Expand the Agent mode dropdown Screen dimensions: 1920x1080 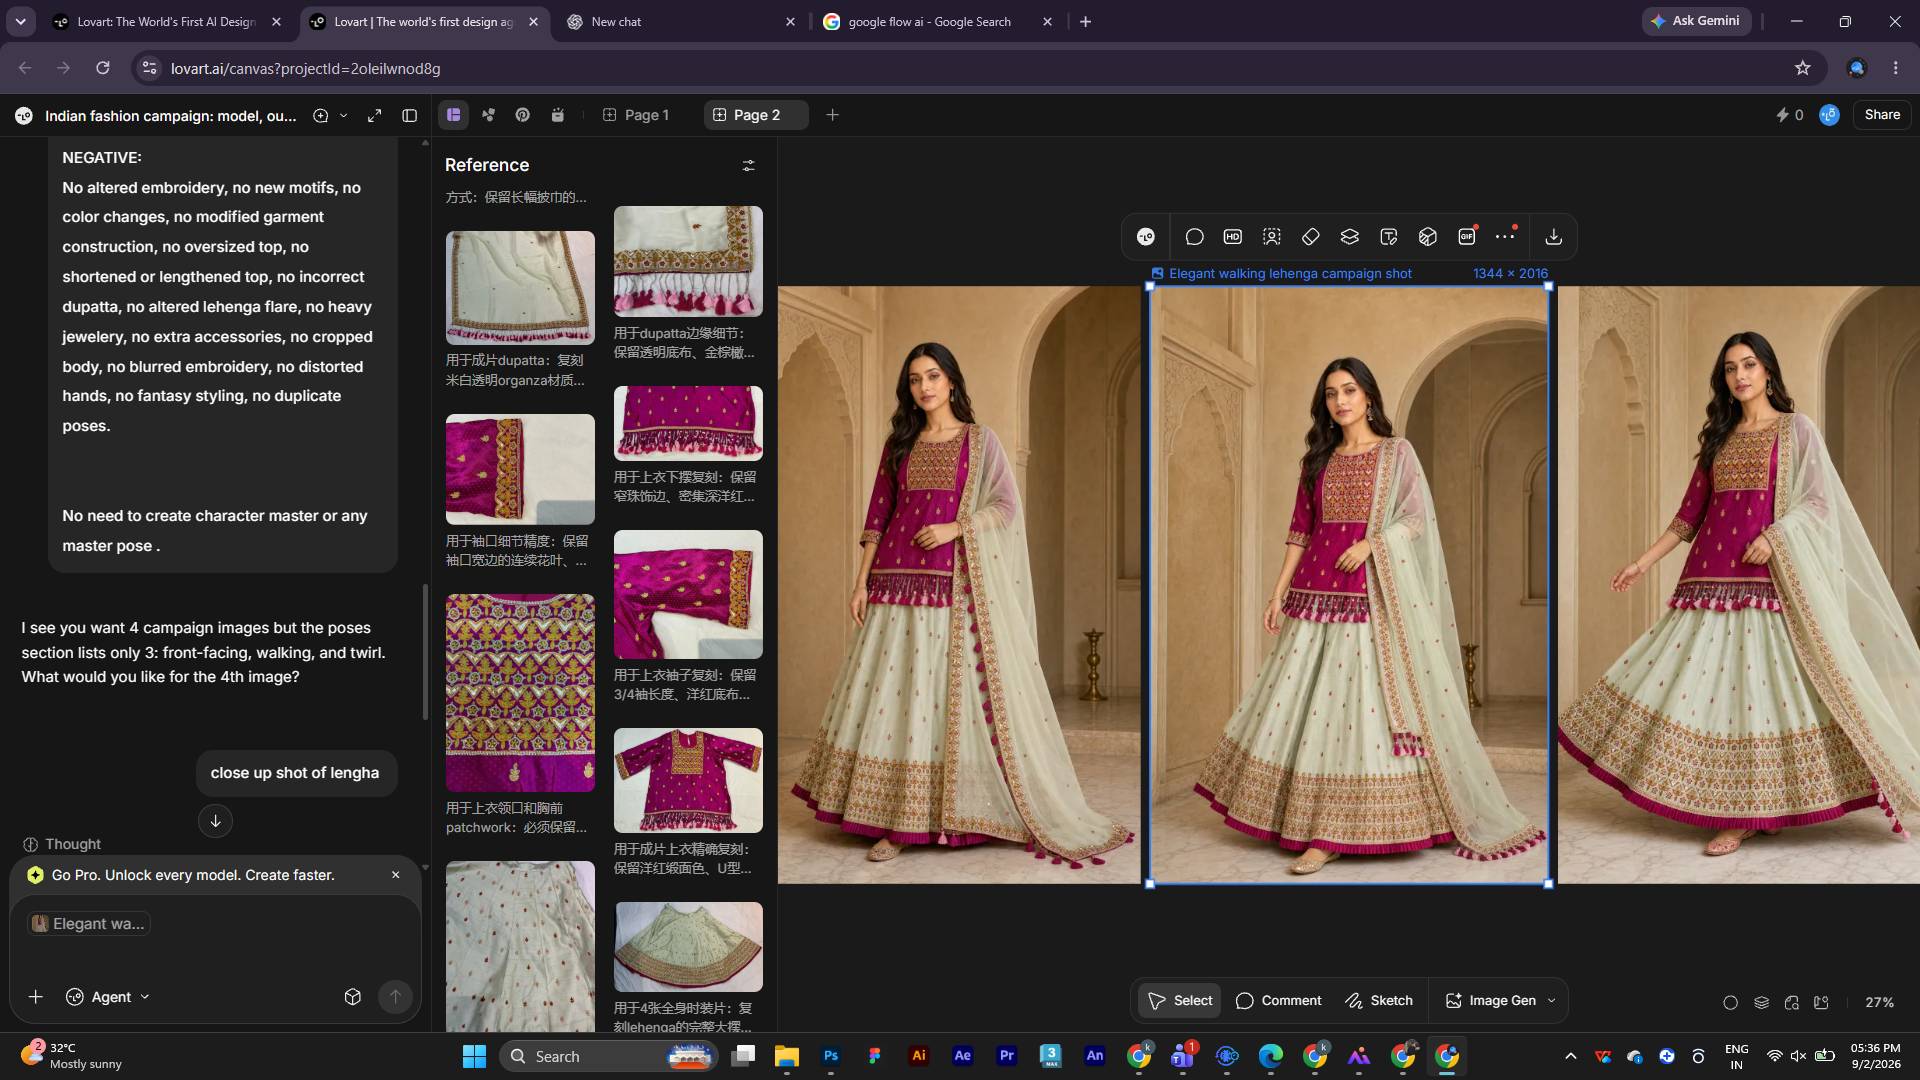point(108,997)
